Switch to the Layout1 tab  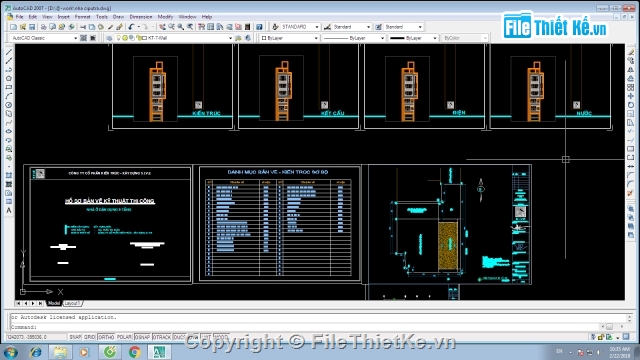[73, 303]
